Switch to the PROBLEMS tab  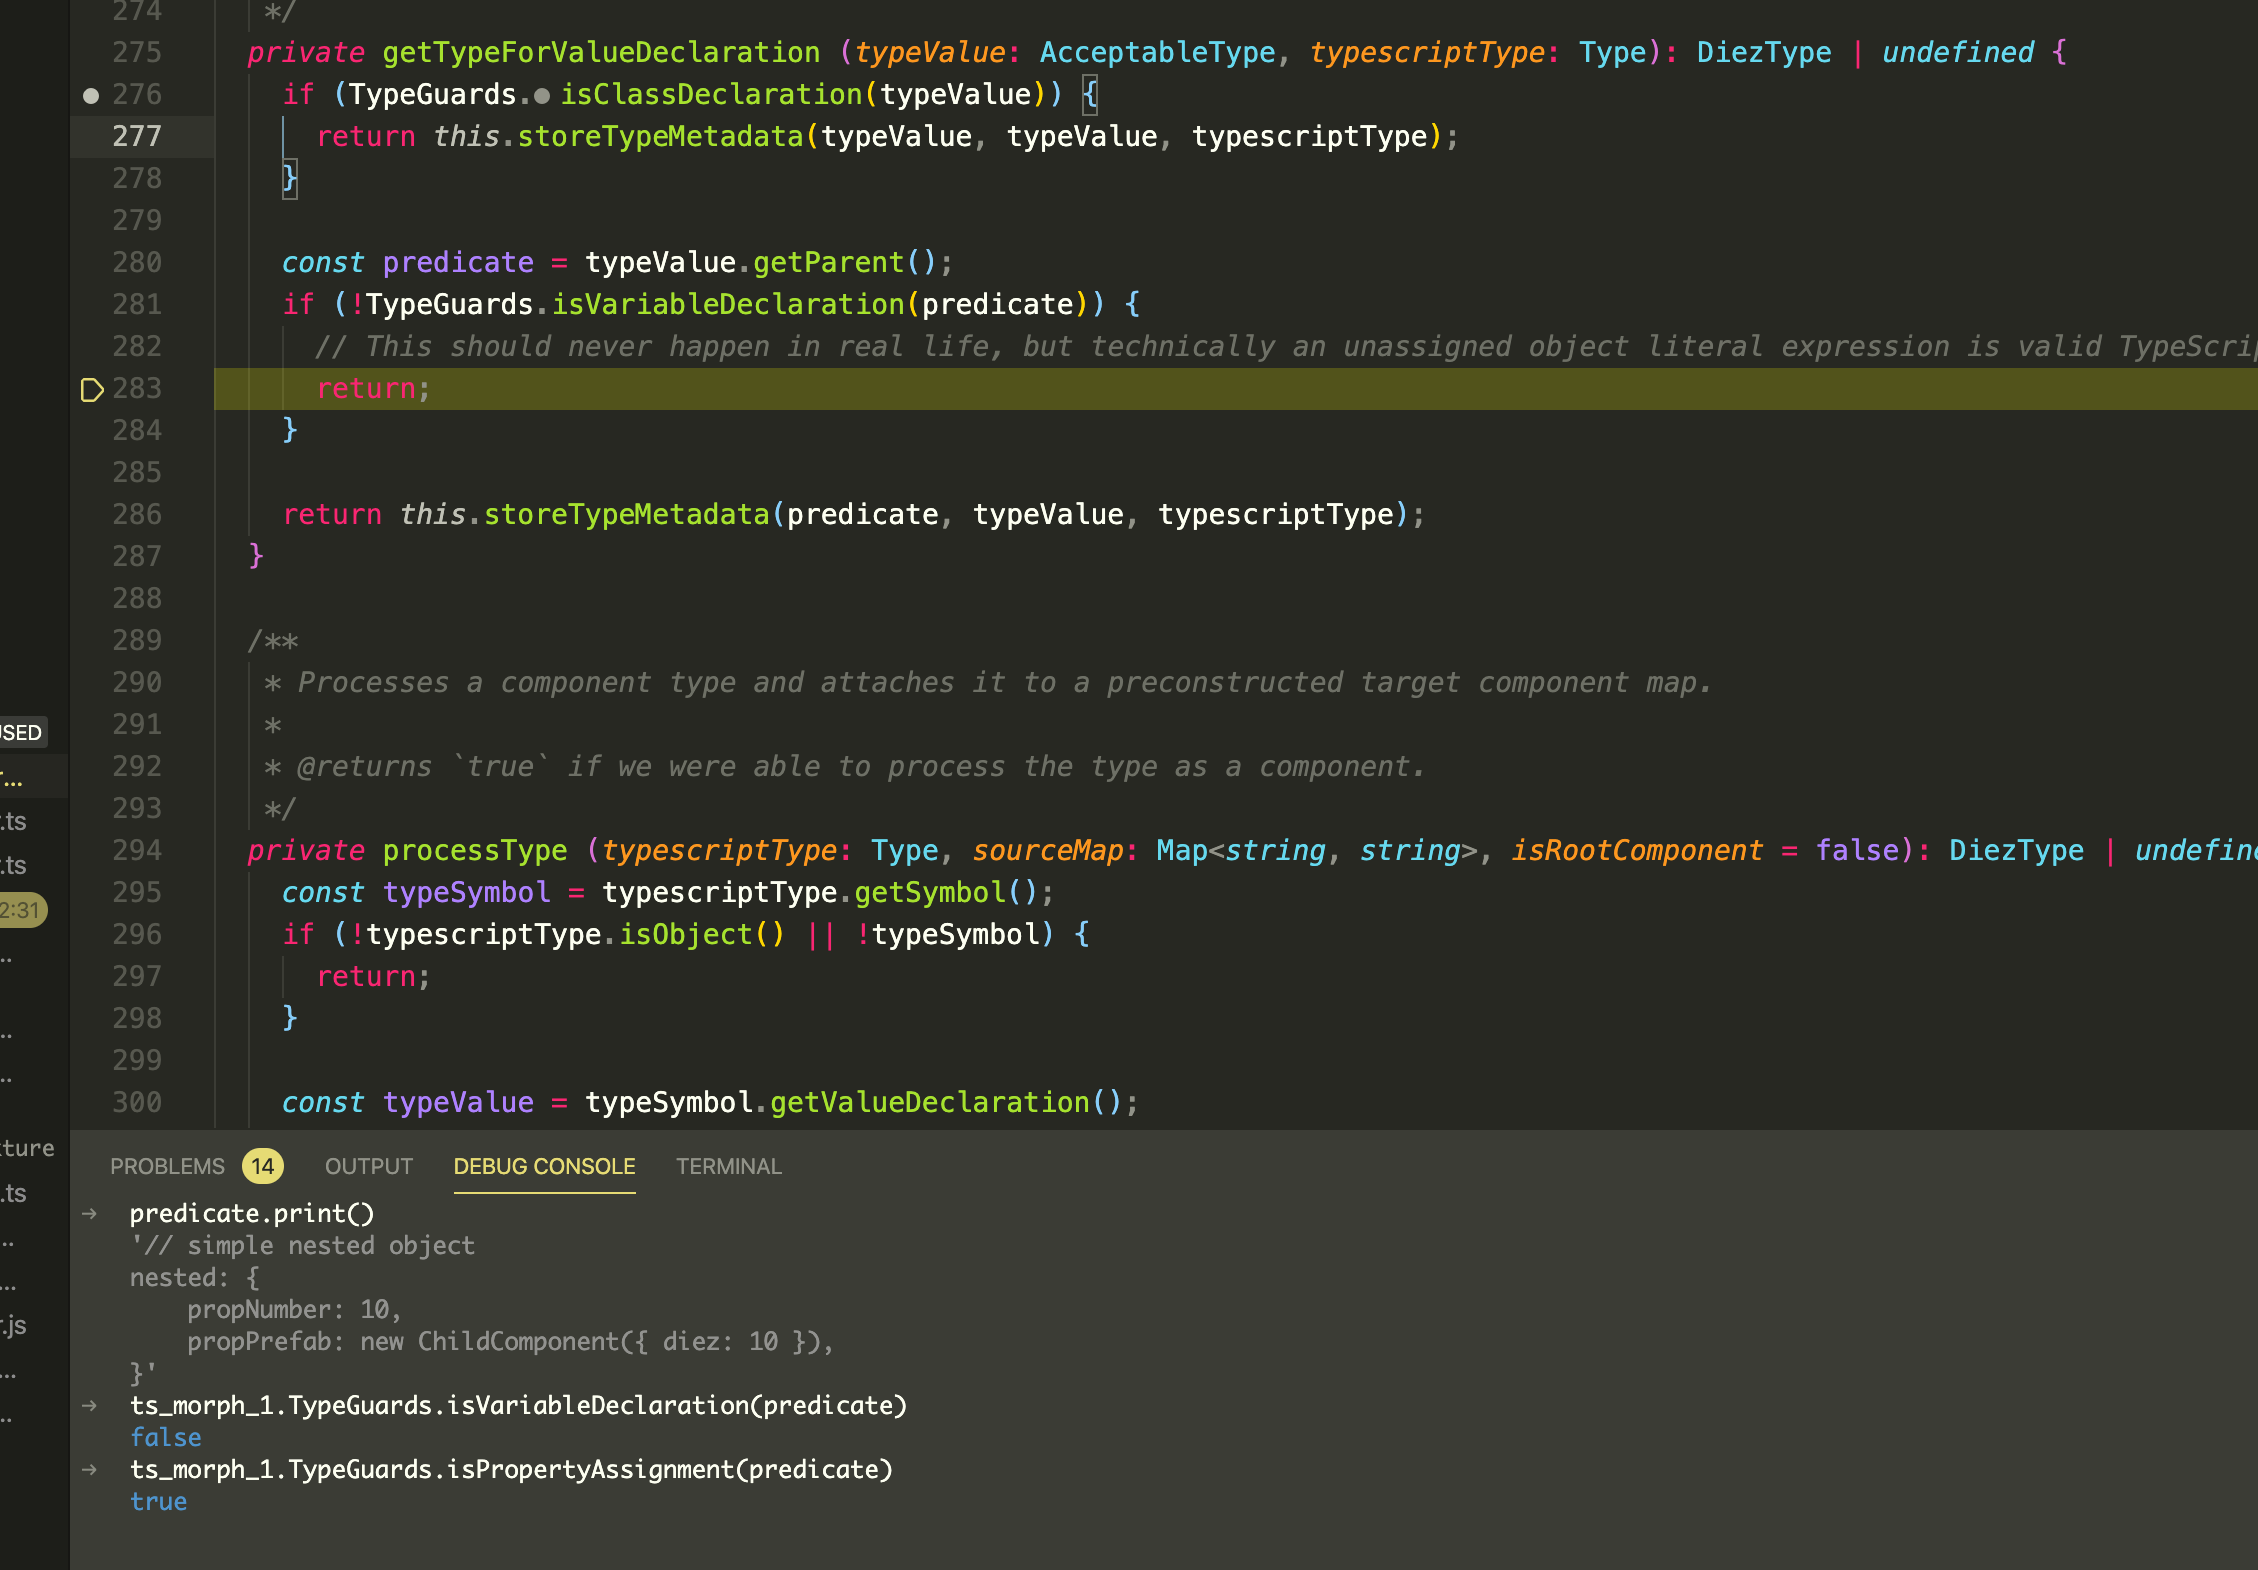(167, 1166)
